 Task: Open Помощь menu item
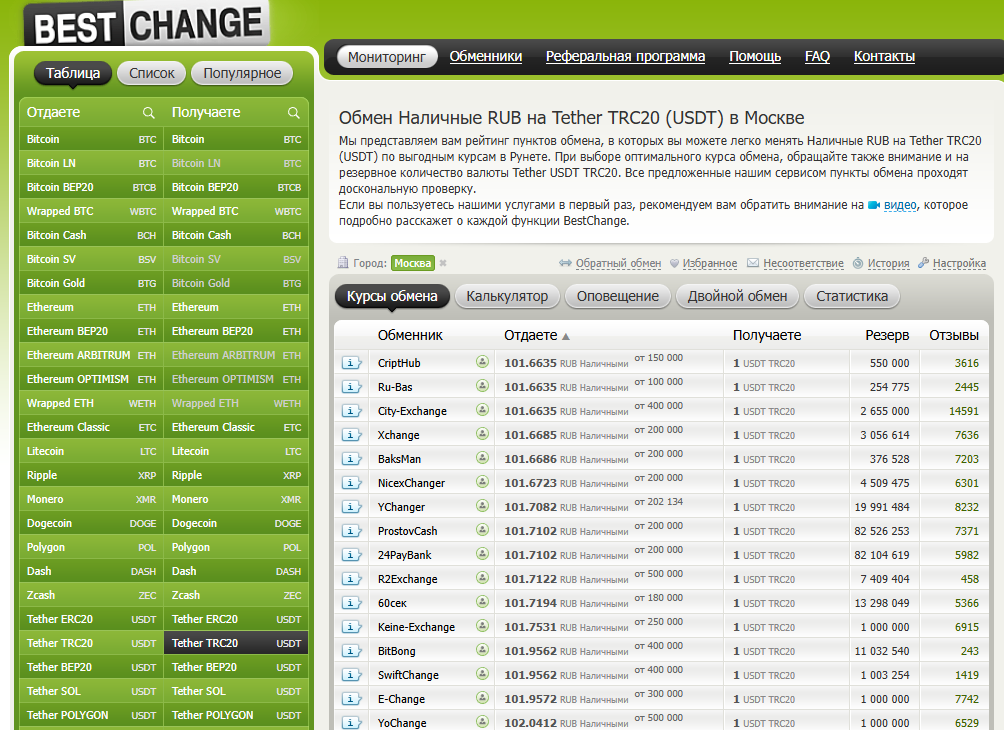pos(755,56)
